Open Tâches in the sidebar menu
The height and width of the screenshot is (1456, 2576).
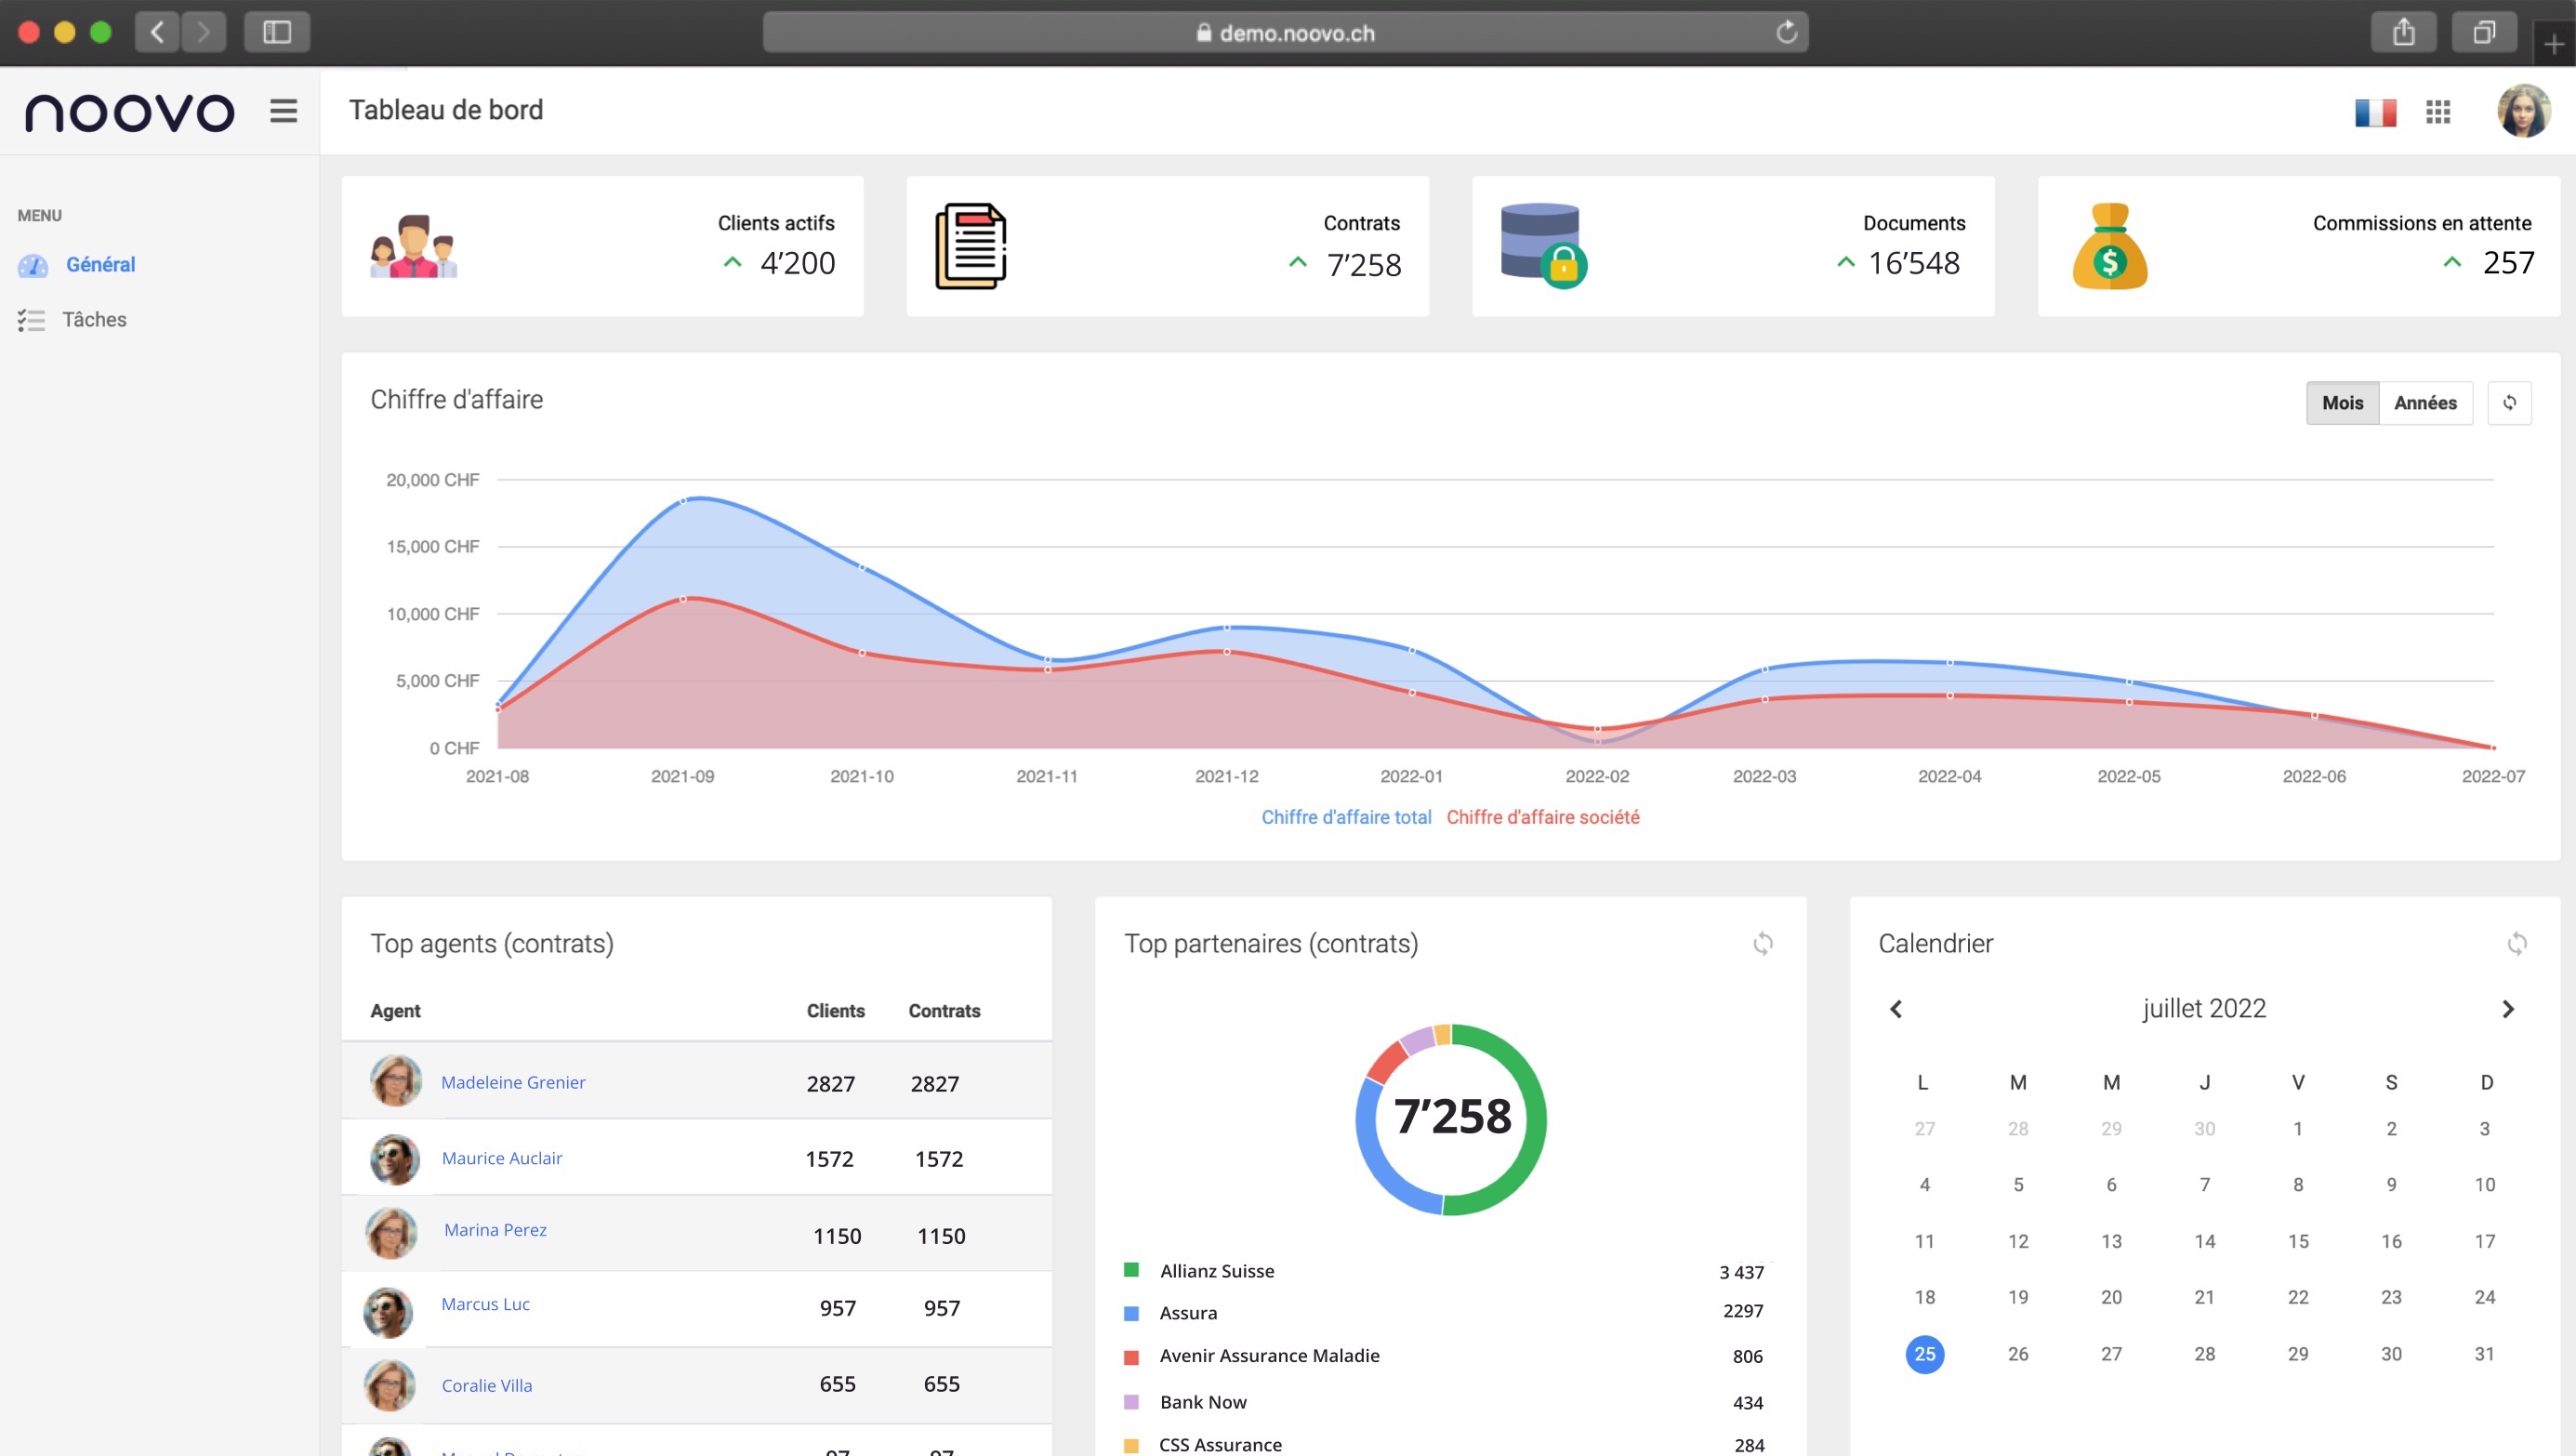tap(94, 320)
